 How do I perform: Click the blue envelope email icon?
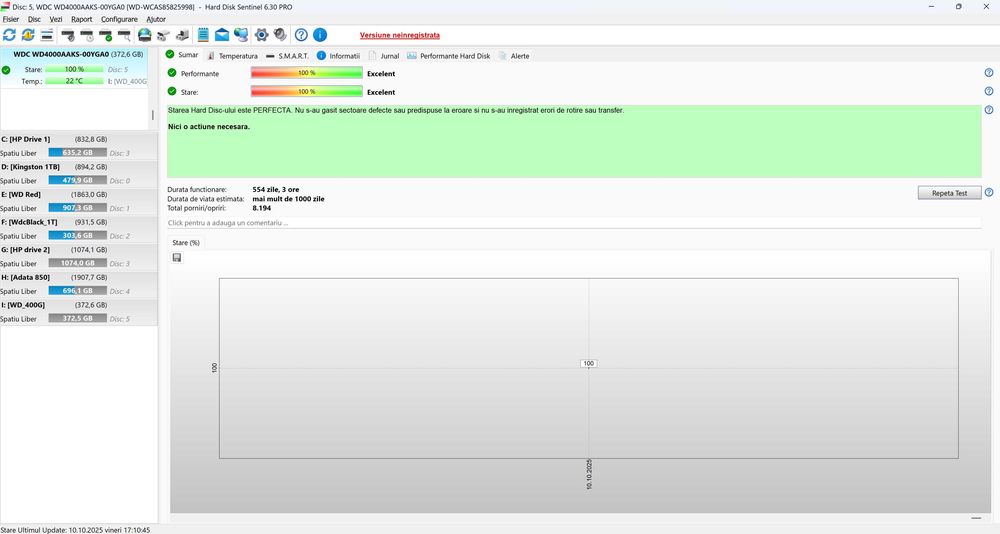click(x=222, y=35)
